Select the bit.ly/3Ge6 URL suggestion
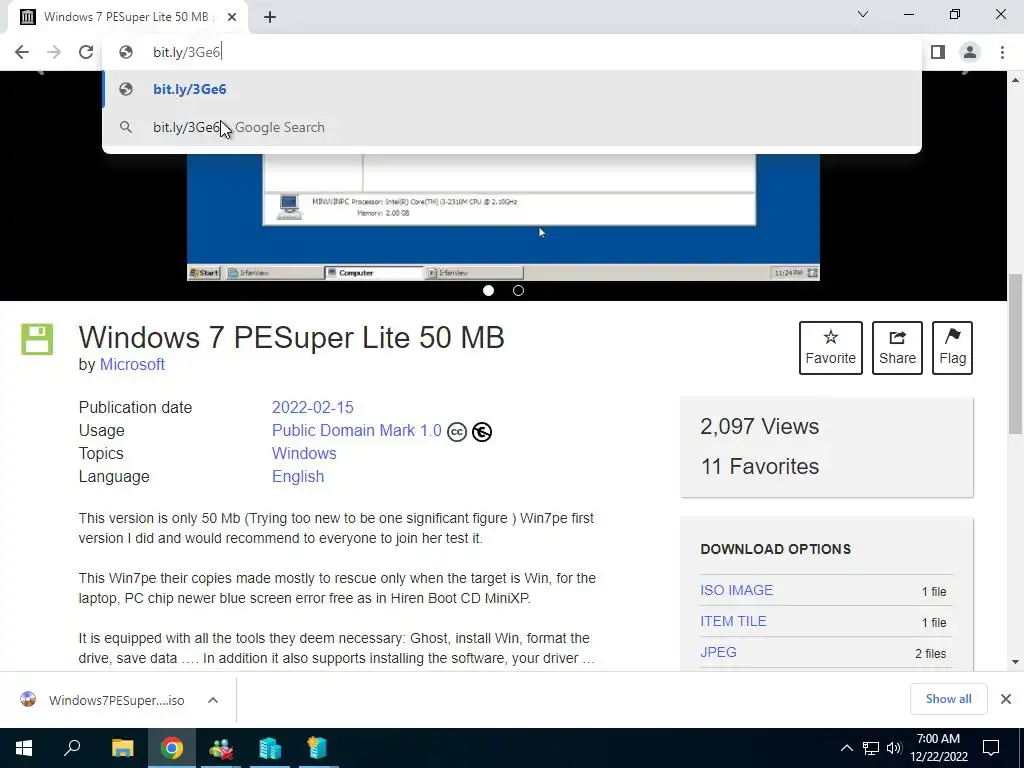This screenshot has height=768, width=1024. pyautogui.click(x=512, y=89)
